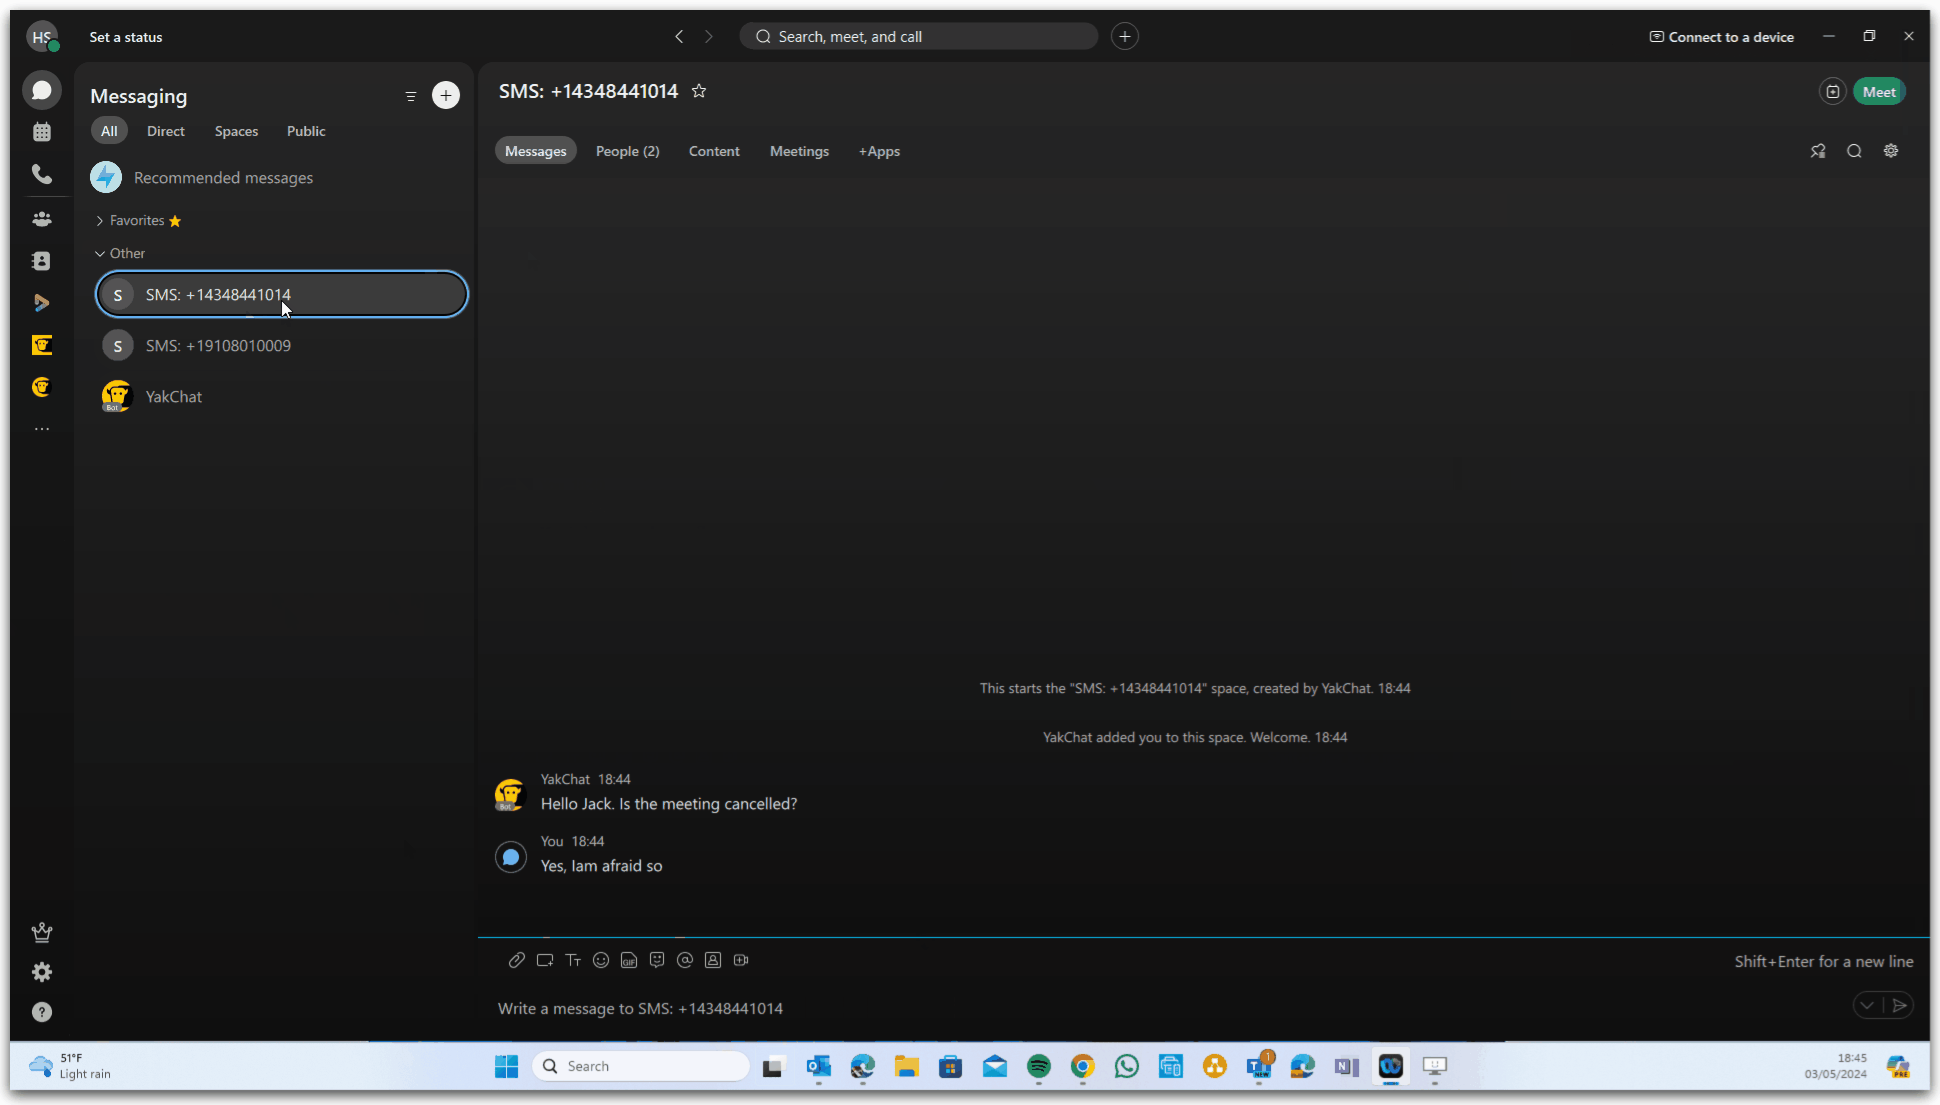Switch to the Content tab
1940x1105 pixels.
(x=714, y=151)
